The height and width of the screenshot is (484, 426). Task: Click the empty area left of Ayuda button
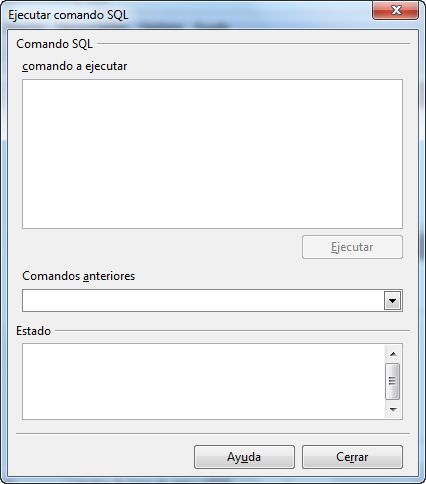click(x=105, y=457)
